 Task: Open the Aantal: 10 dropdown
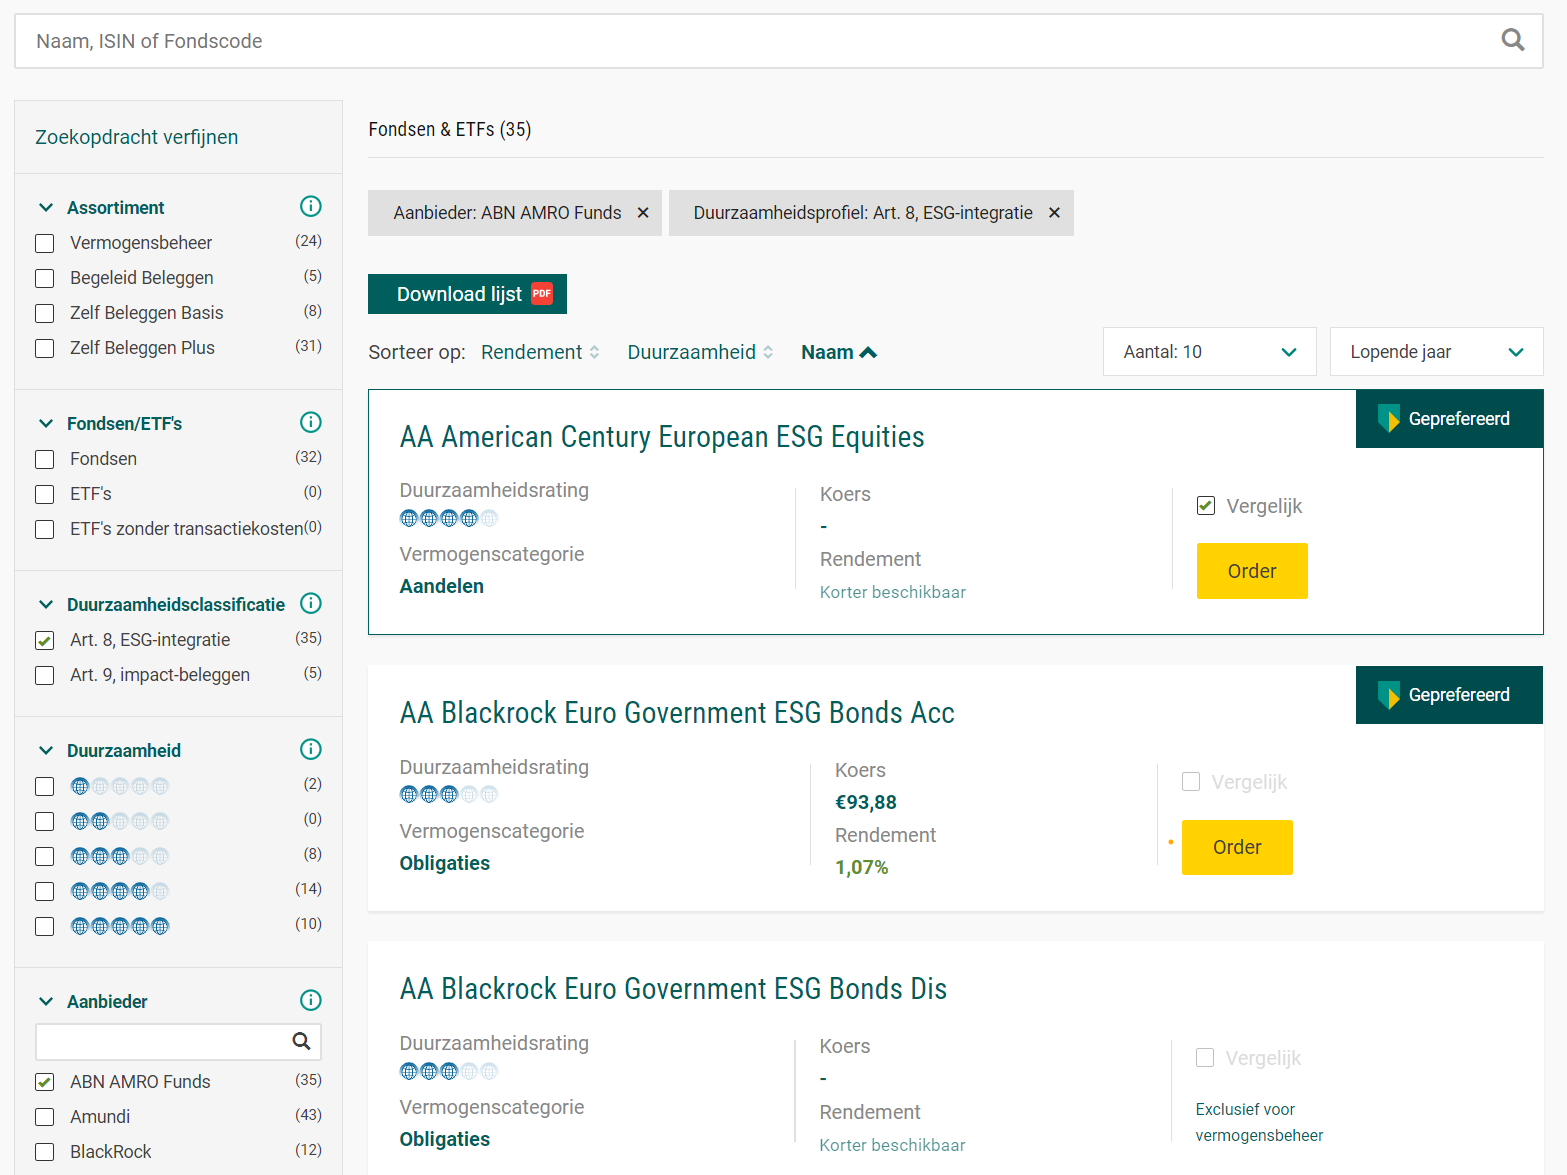click(x=1209, y=352)
